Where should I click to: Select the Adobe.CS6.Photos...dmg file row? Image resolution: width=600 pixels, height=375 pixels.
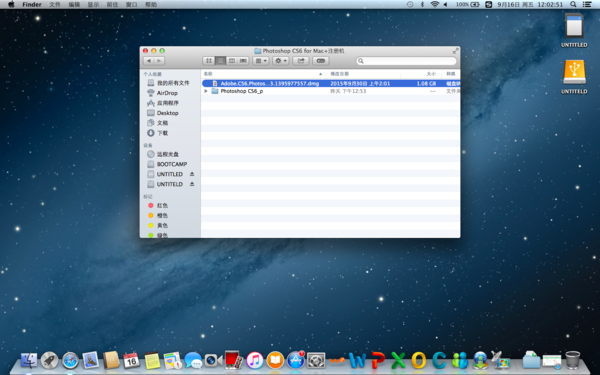pyautogui.click(x=331, y=83)
